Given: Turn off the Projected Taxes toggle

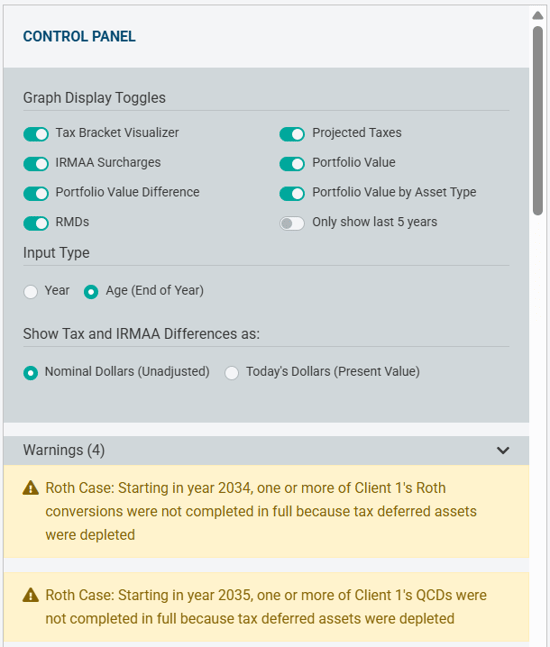Looking at the screenshot, I should pos(292,134).
